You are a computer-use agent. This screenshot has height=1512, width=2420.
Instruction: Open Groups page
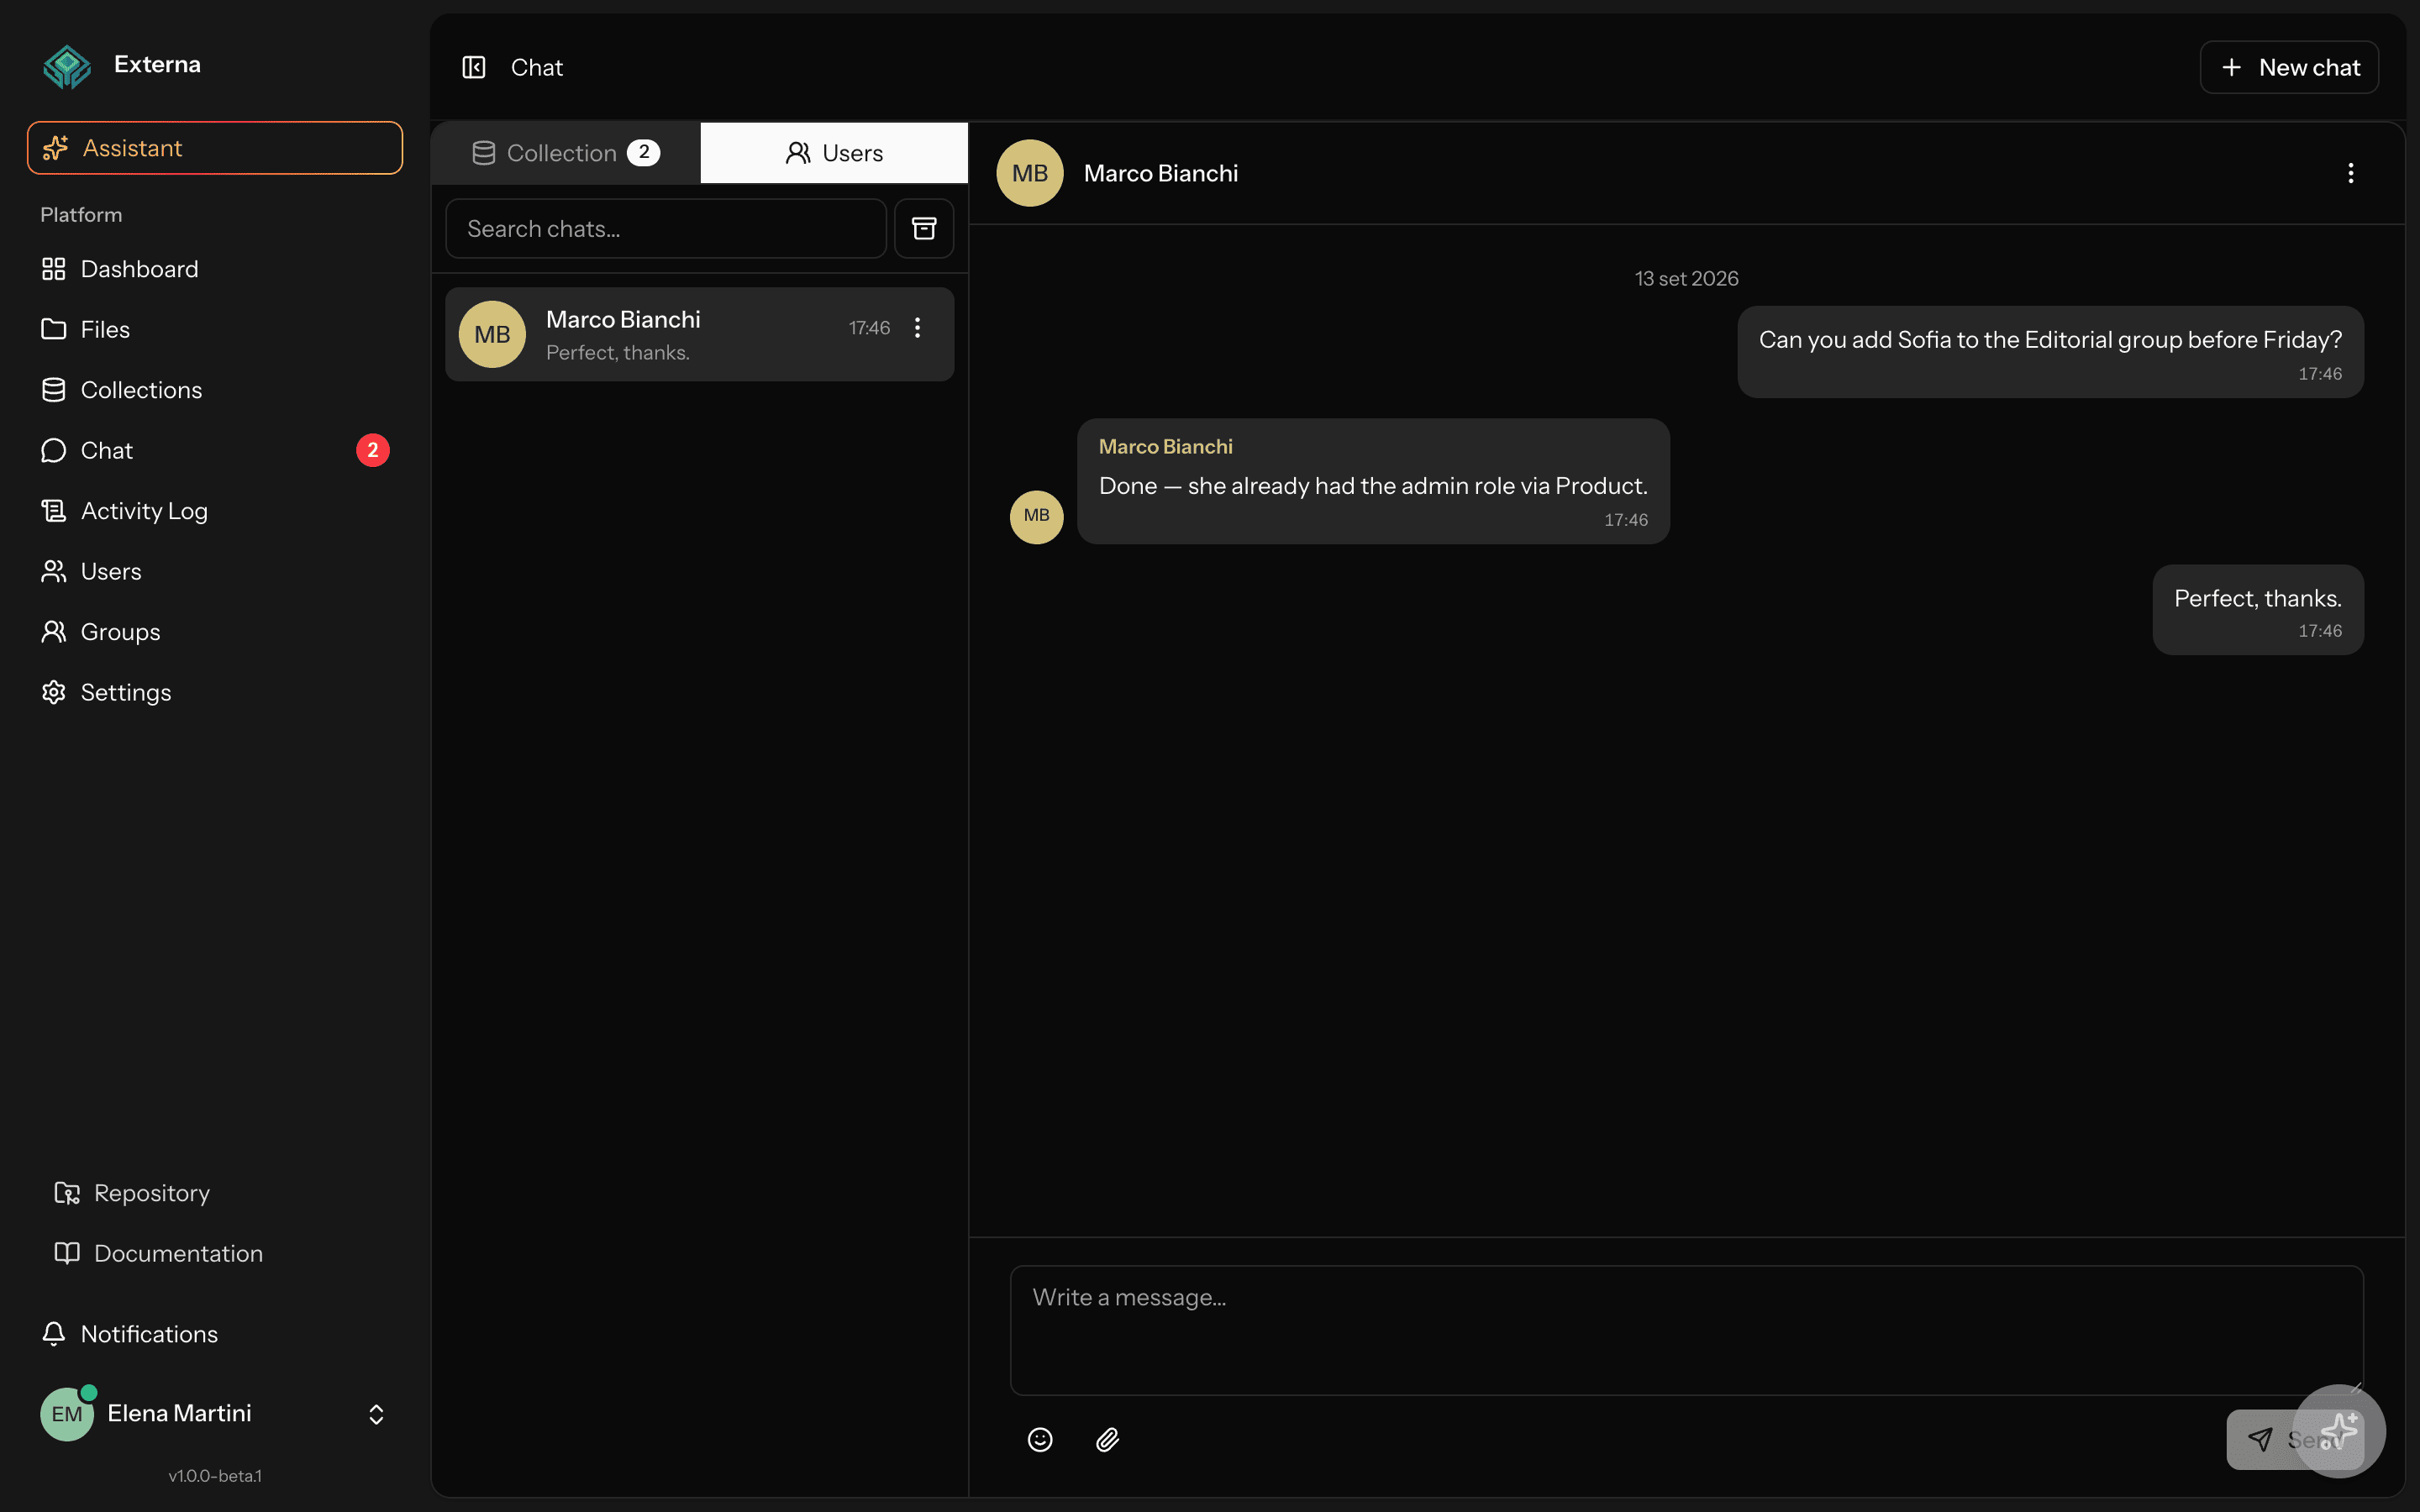tap(215, 632)
